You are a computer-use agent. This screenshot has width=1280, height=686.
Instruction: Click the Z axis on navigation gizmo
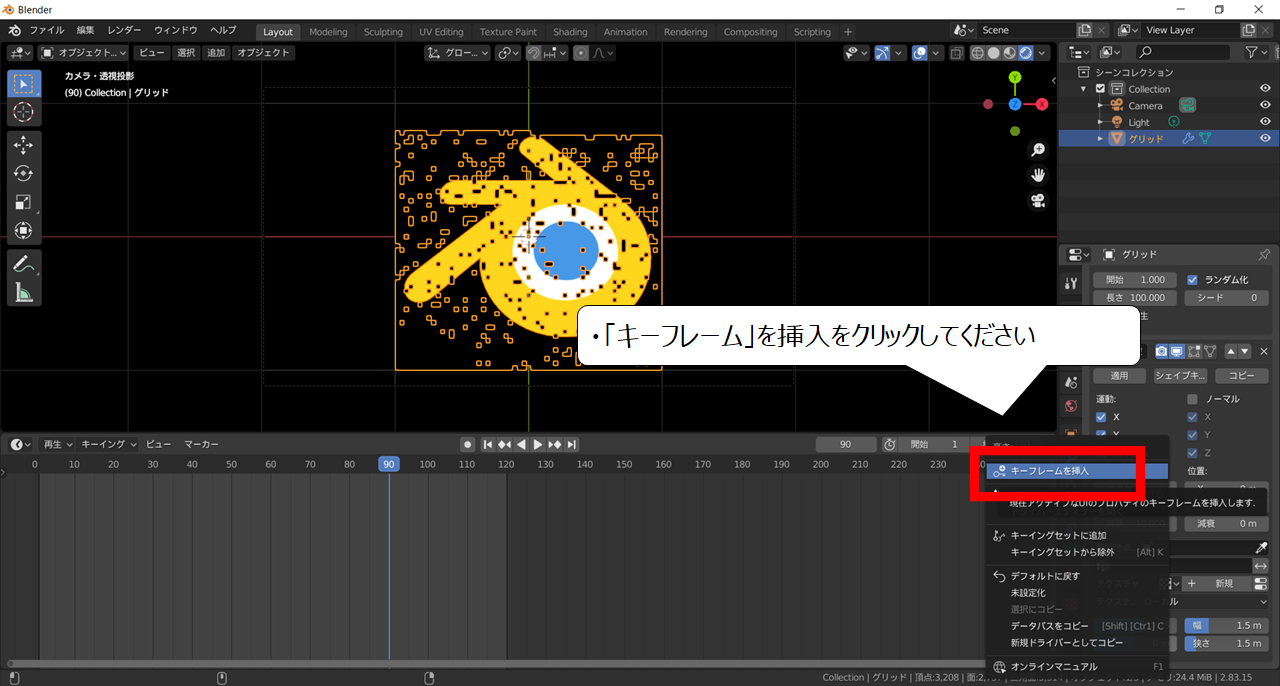(x=1015, y=104)
